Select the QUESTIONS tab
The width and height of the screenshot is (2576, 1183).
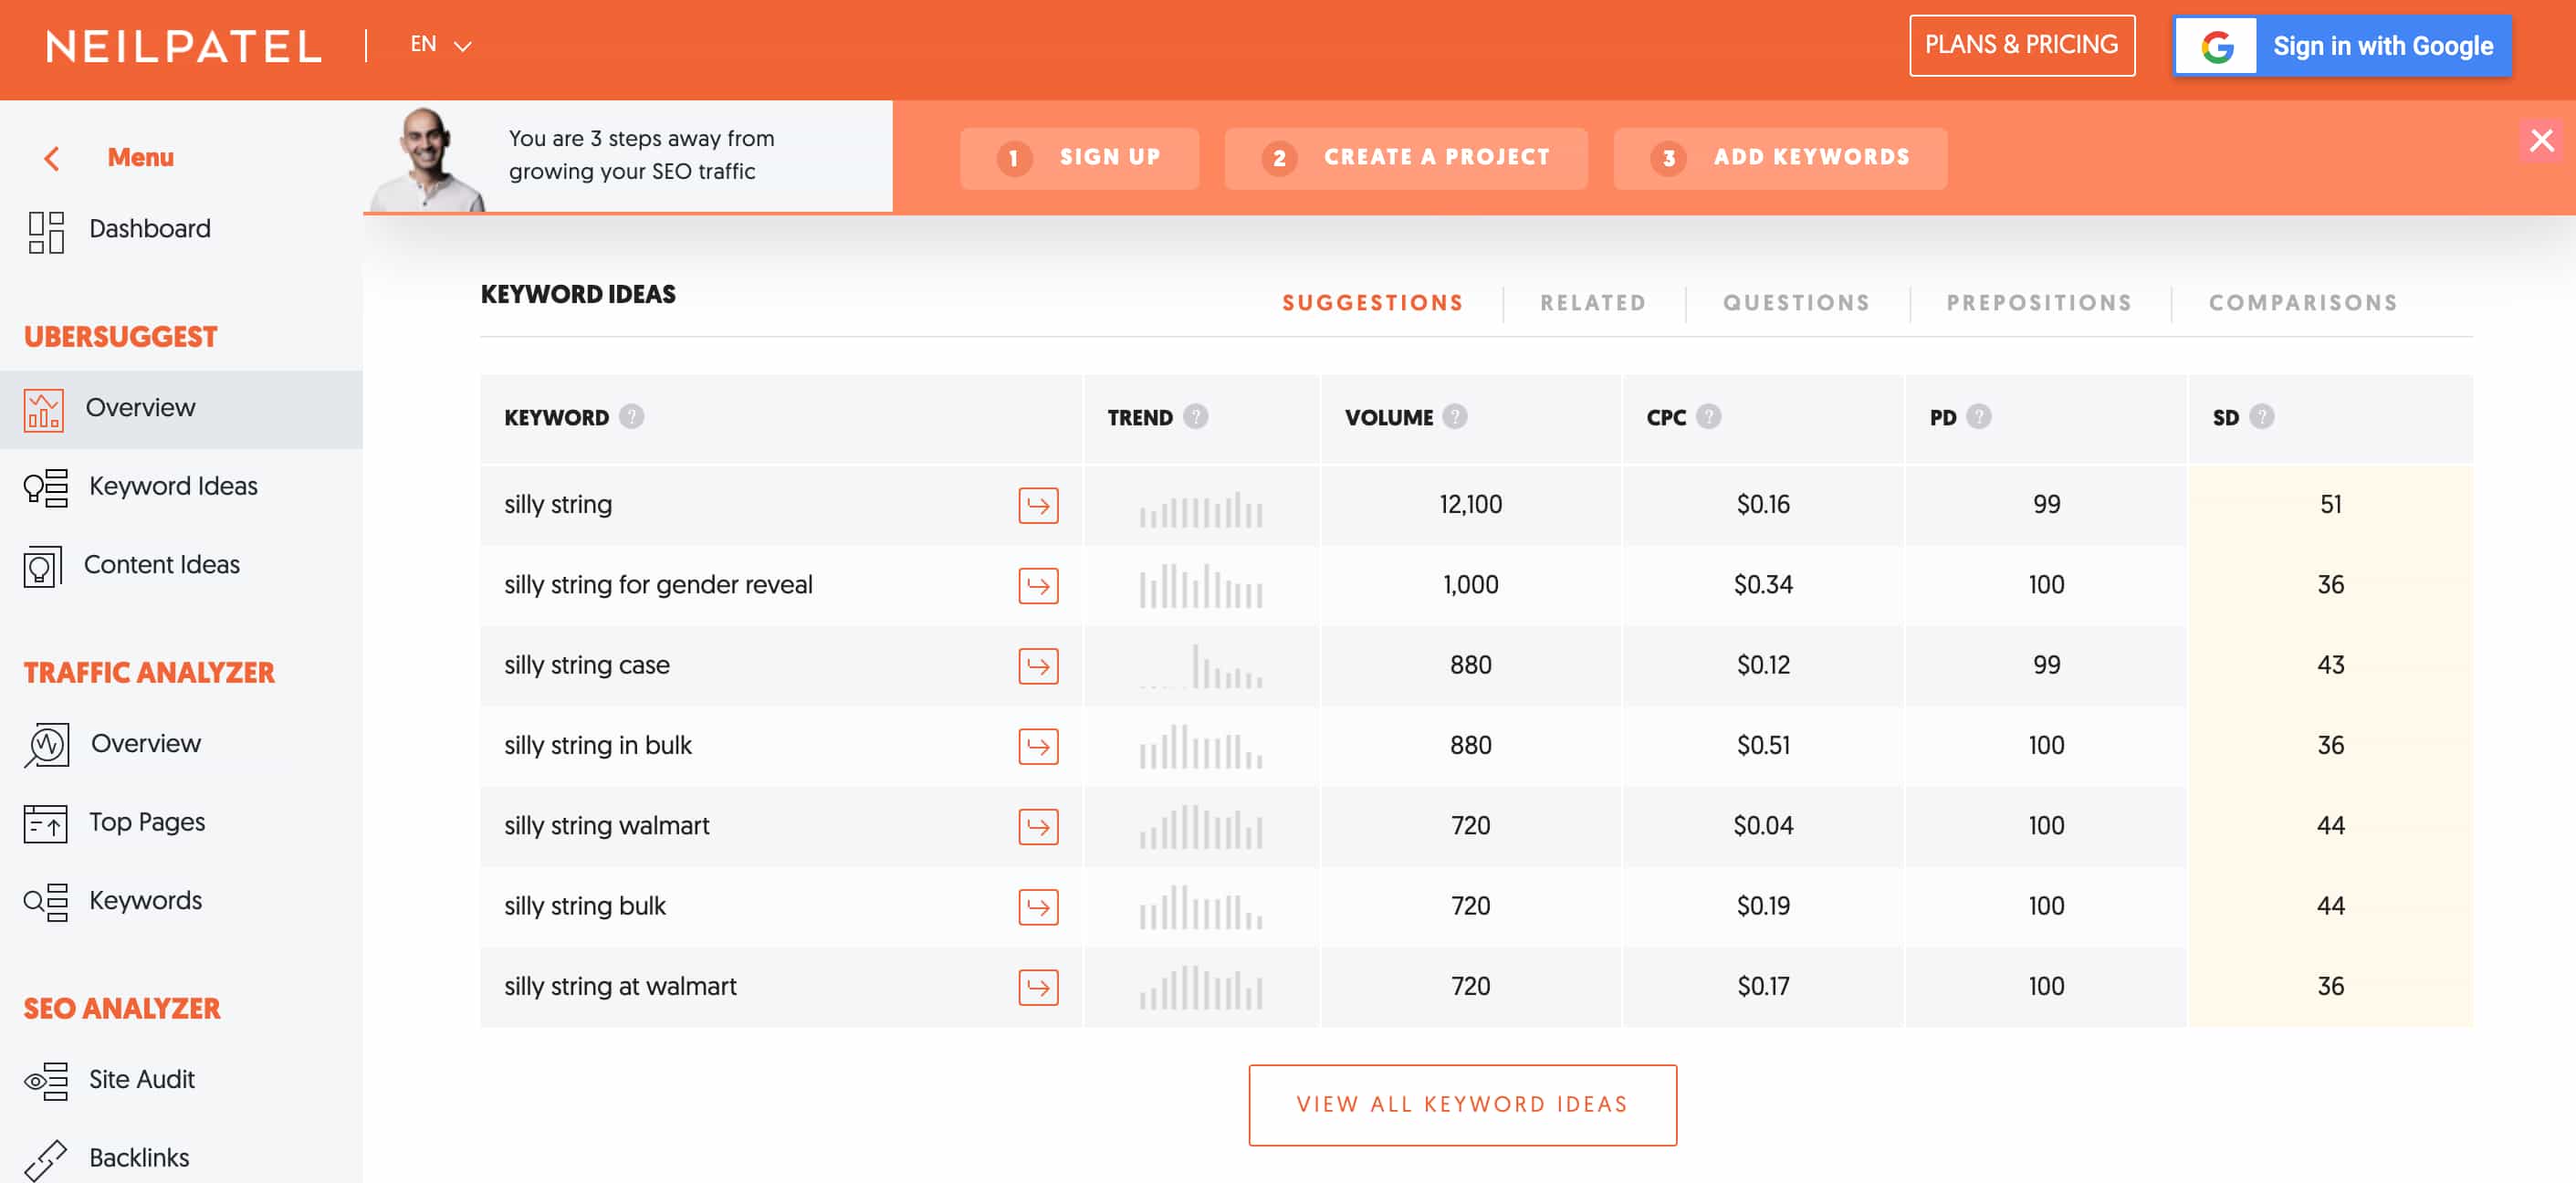(x=1796, y=303)
